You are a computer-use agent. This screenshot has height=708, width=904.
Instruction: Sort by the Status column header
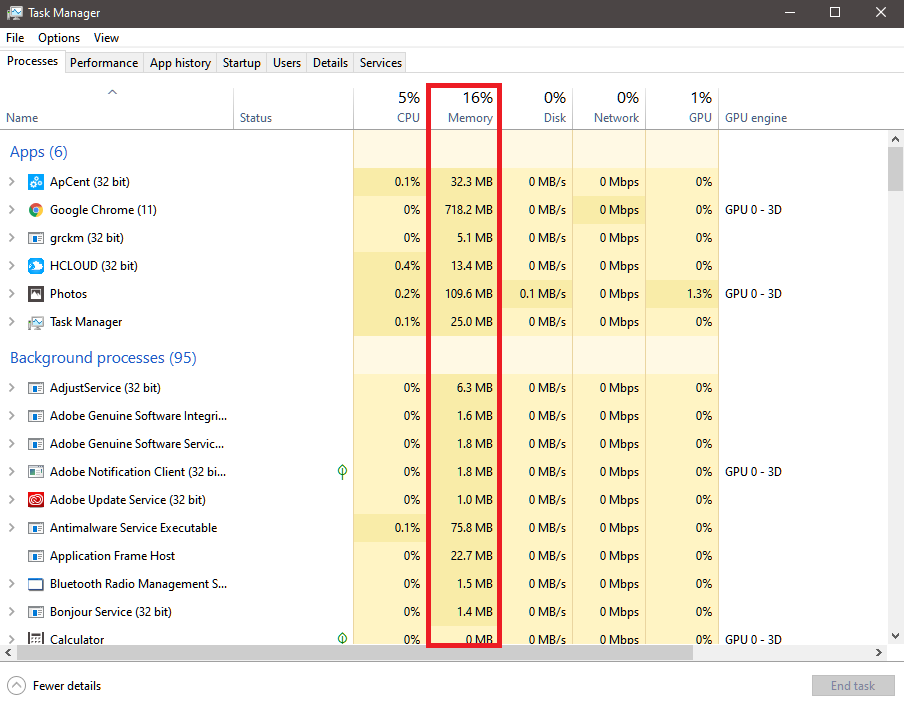pyautogui.click(x=293, y=108)
